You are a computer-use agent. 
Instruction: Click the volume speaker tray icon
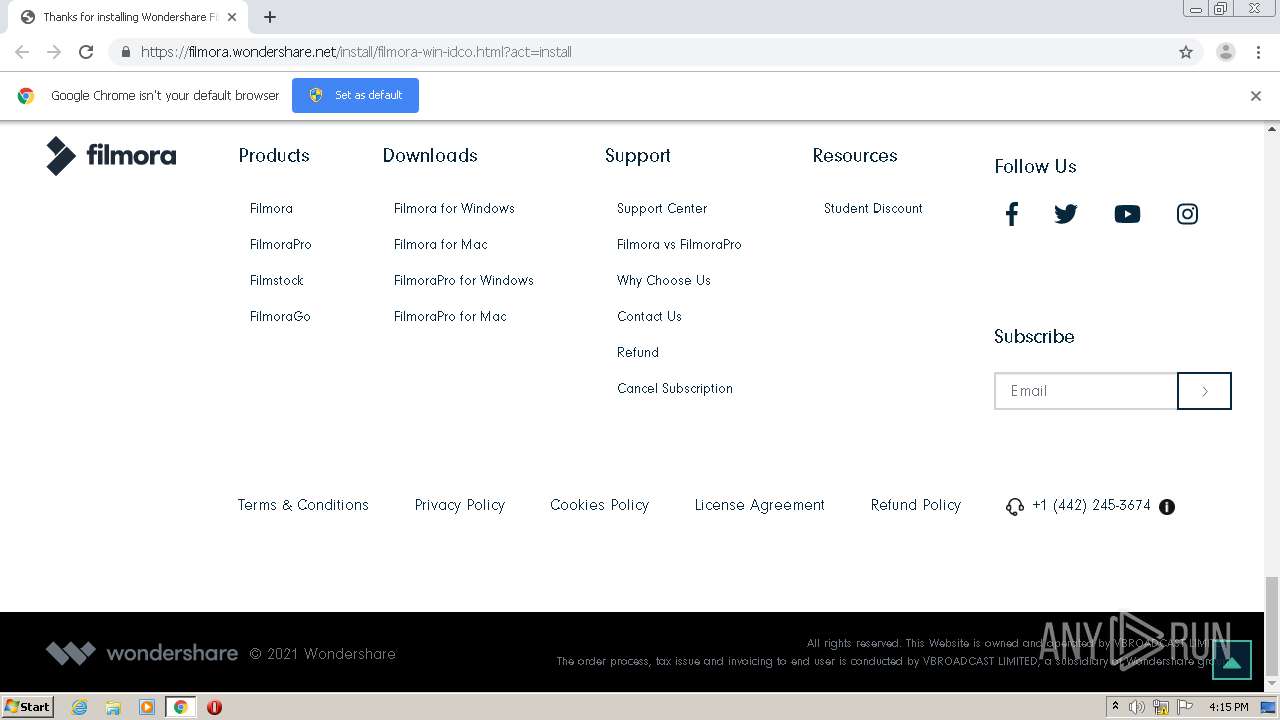click(x=1137, y=707)
